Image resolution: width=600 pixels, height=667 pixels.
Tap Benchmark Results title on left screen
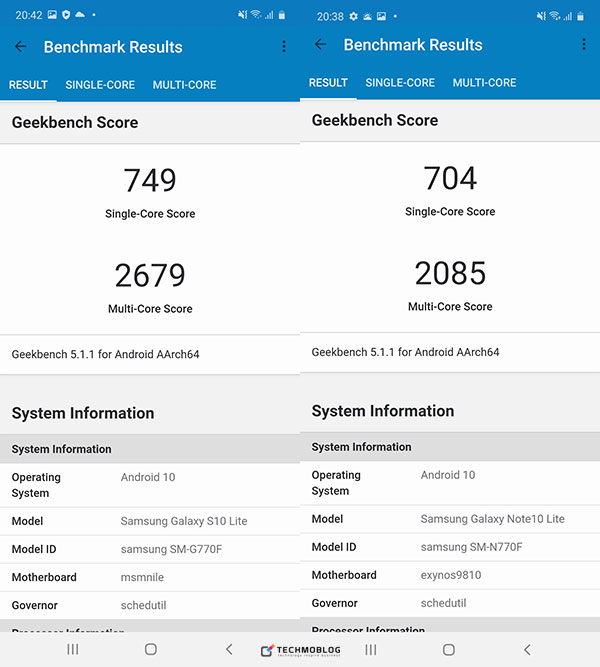click(113, 47)
